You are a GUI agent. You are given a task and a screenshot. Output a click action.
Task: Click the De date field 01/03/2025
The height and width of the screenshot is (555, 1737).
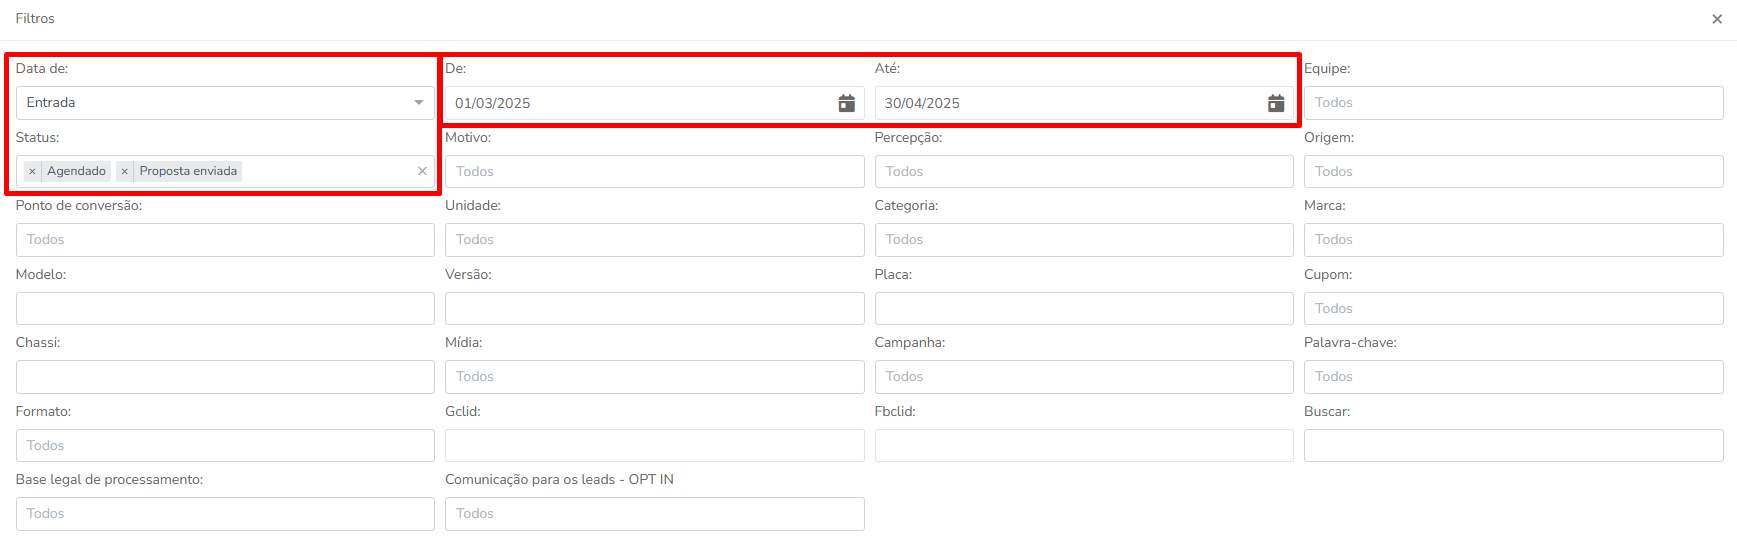pyautogui.click(x=640, y=103)
